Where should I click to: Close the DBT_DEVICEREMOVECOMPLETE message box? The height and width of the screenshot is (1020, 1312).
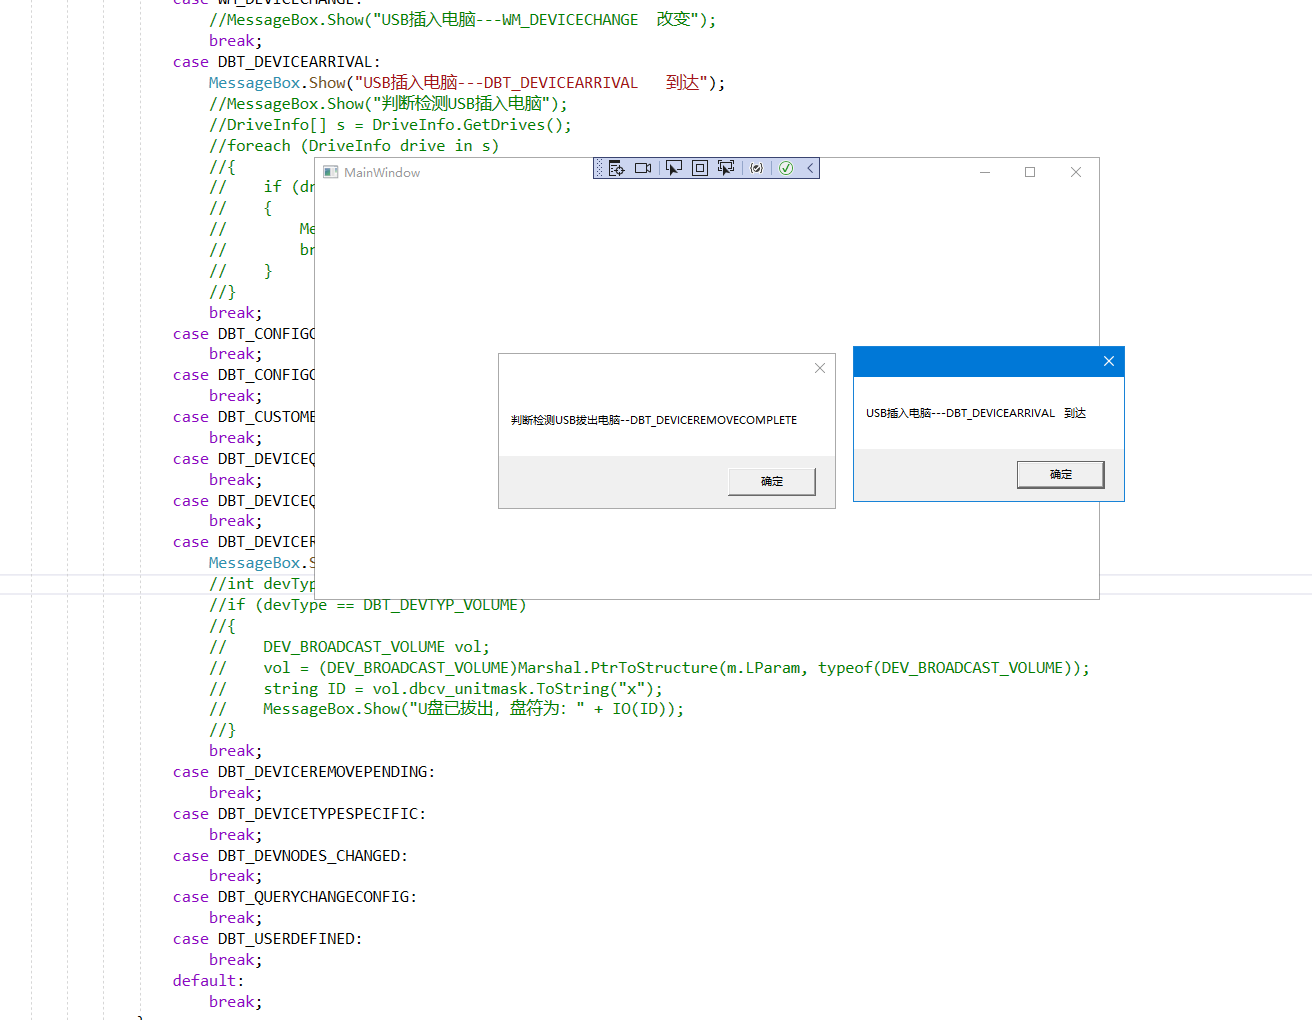tap(820, 368)
